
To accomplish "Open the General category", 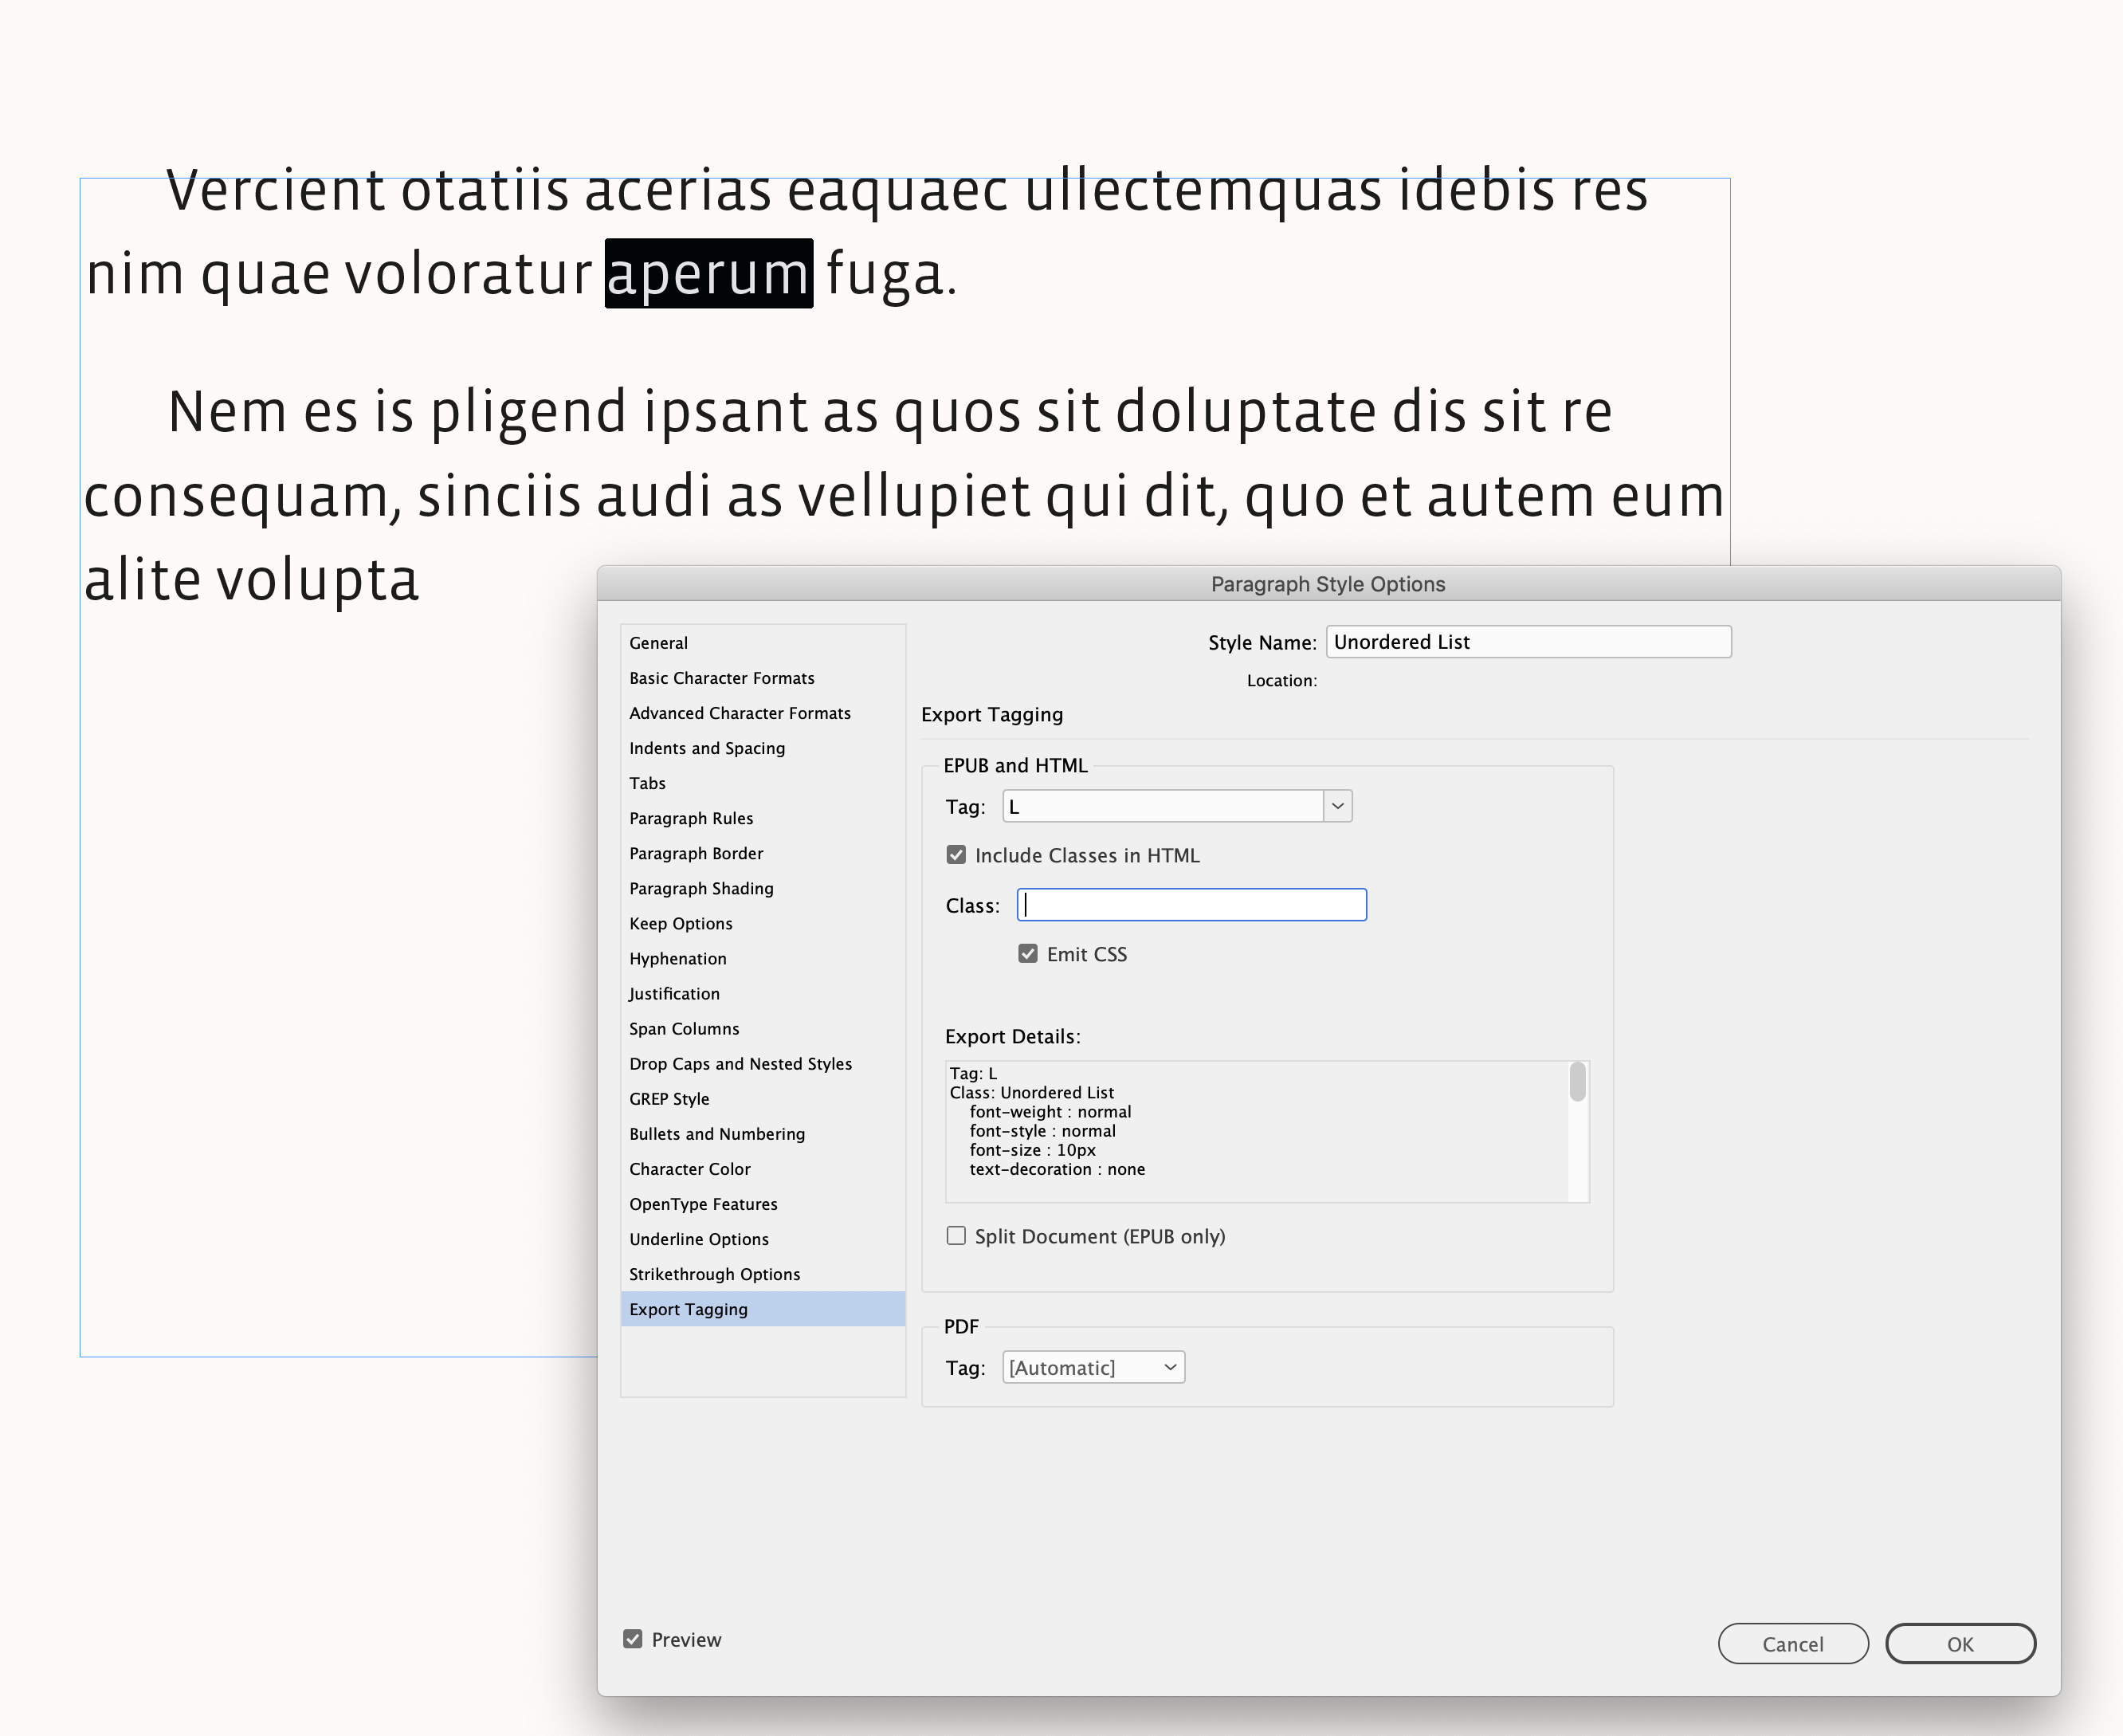I will point(658,643).
